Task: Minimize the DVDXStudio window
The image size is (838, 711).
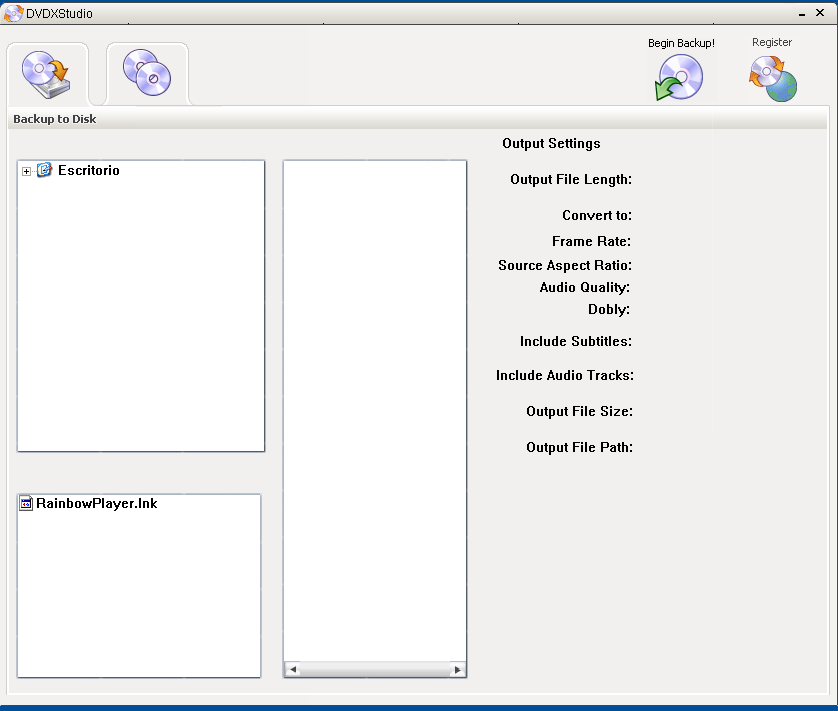Action: (802, 13)
